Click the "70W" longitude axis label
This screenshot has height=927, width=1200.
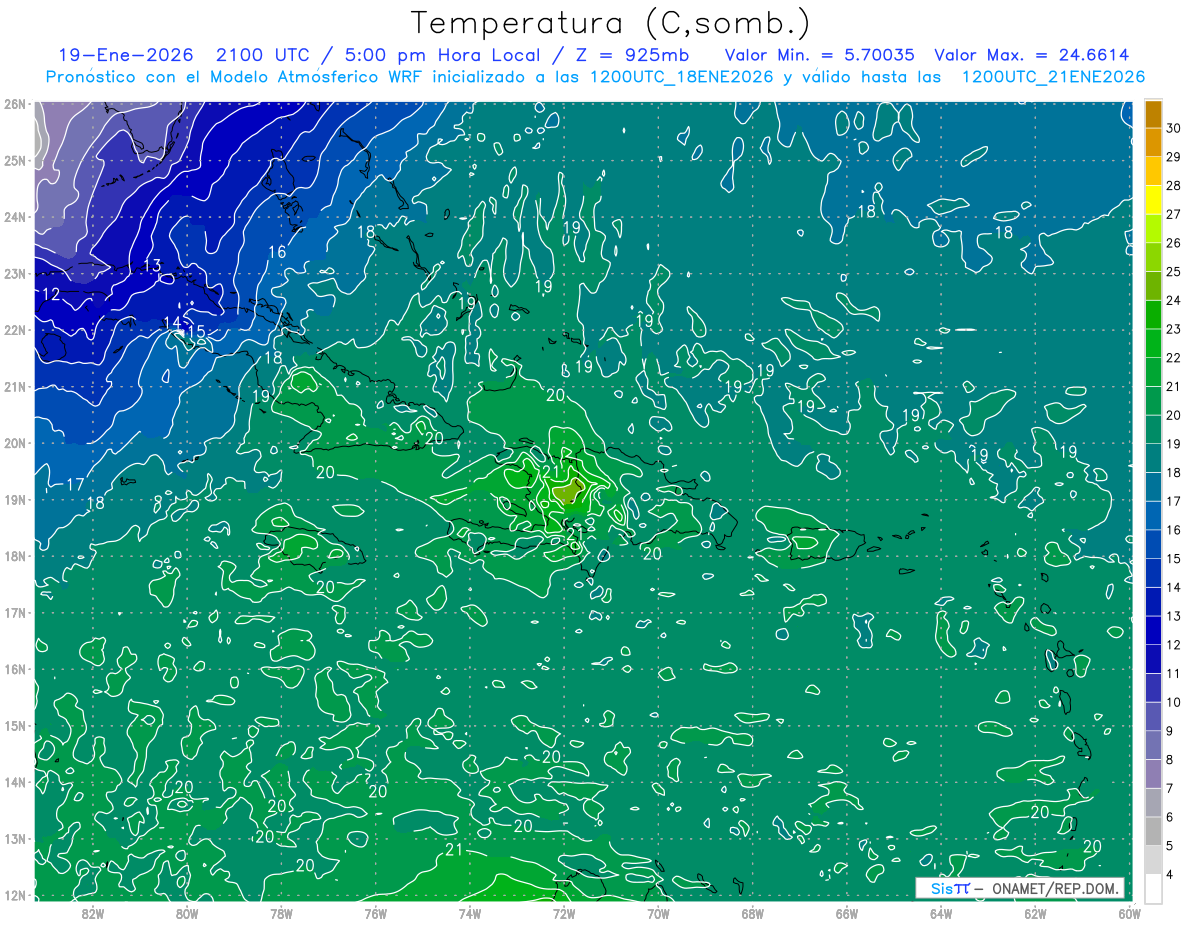click(x=658, y=914)
